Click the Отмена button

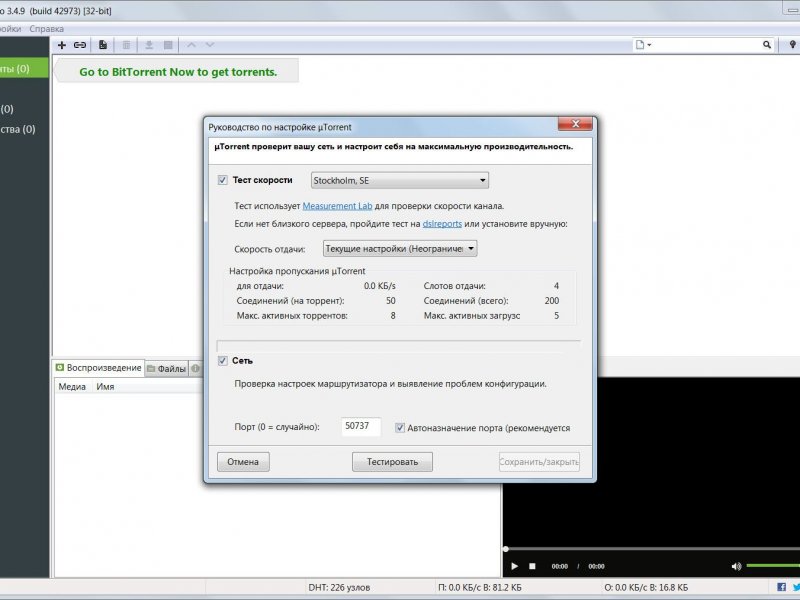243,462
